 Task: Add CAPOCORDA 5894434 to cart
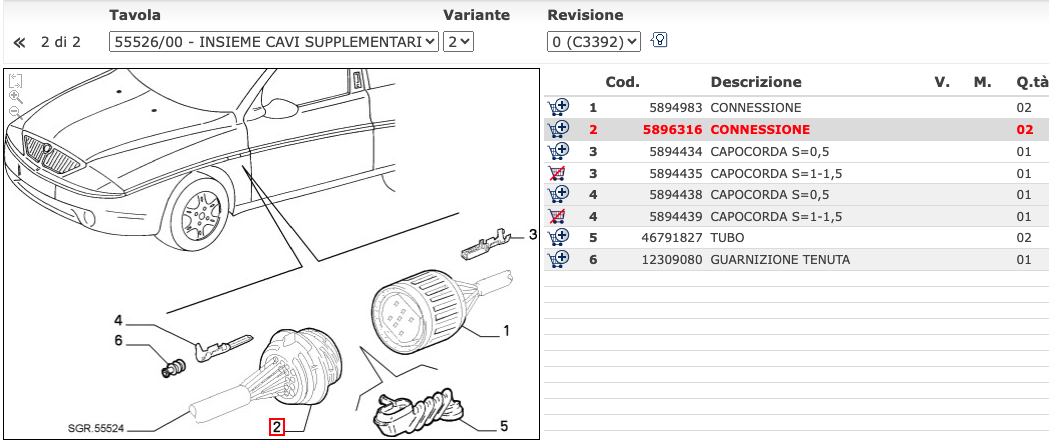pos(557,151)
